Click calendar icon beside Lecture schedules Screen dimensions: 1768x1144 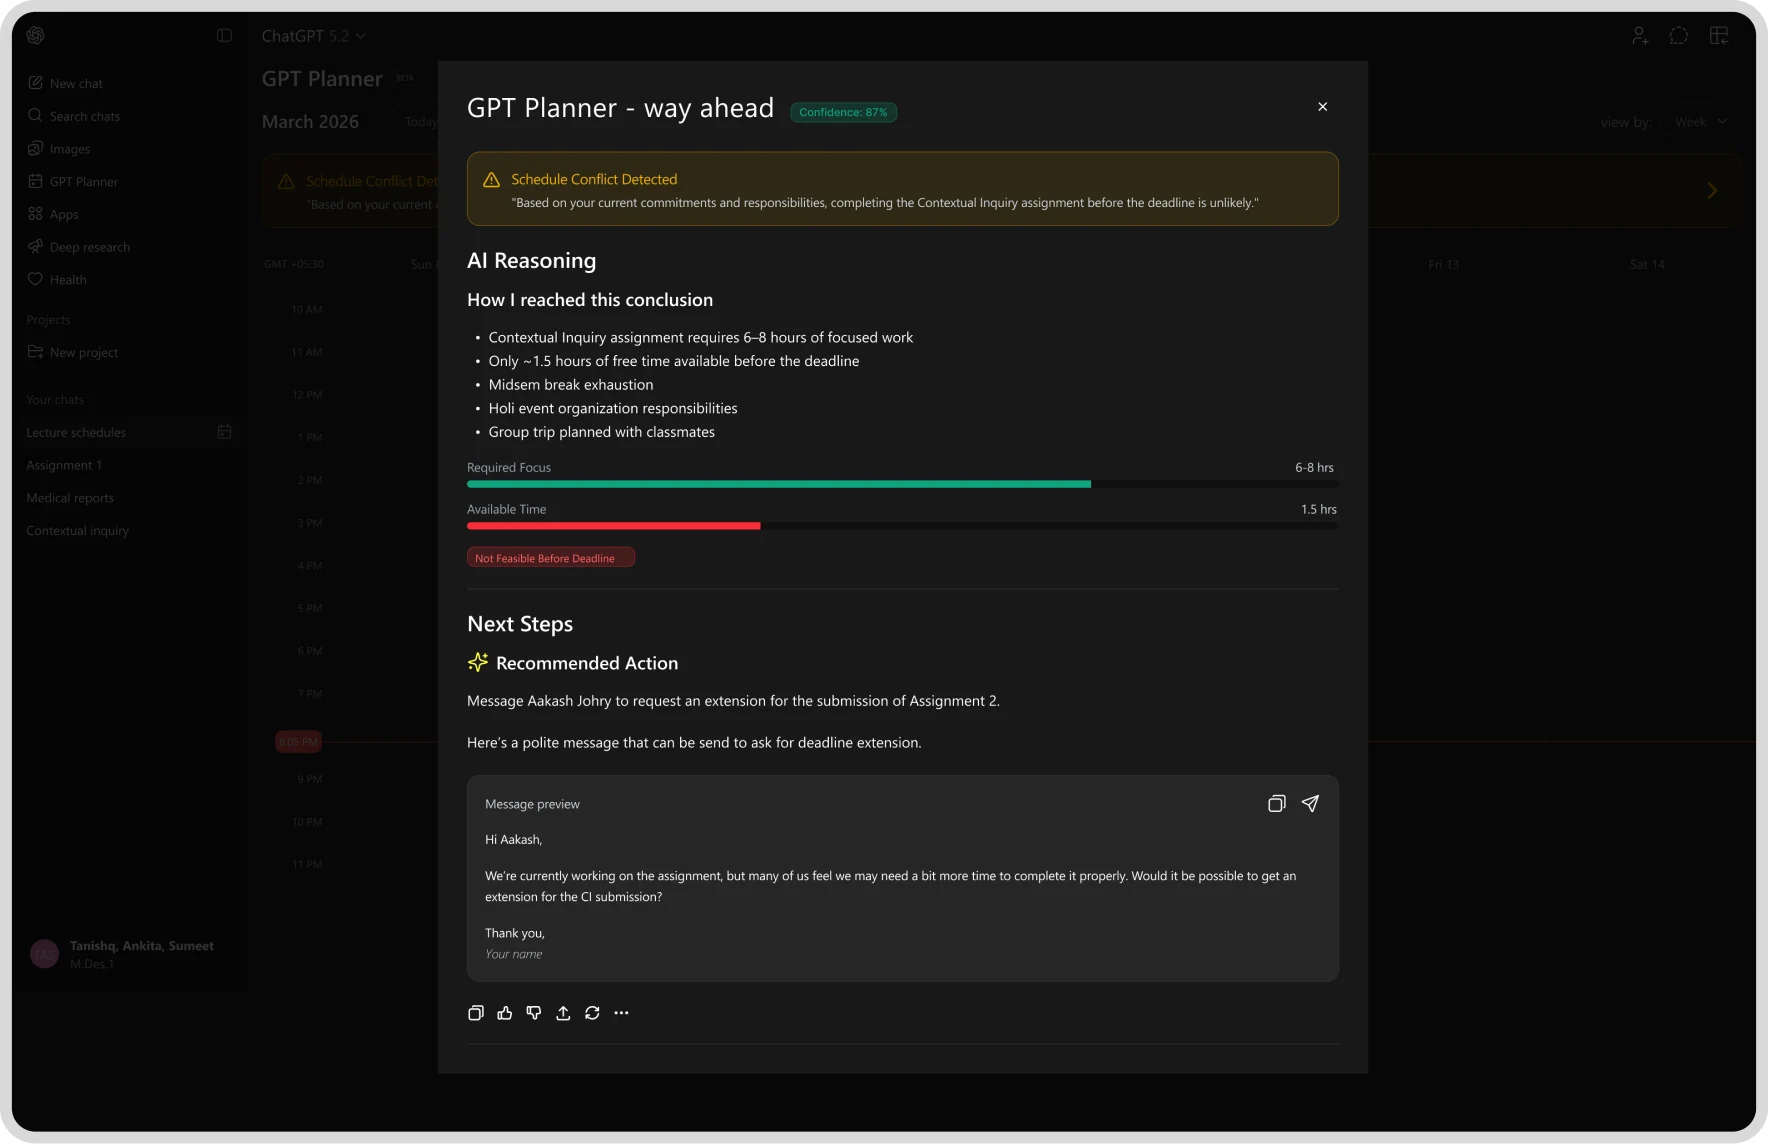(224, 432)
